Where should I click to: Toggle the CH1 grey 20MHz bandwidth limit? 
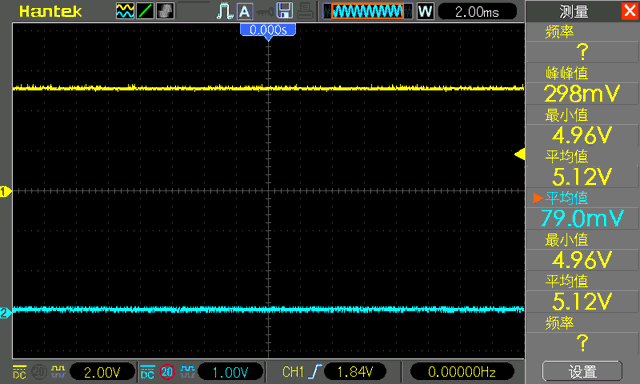[39, 372]
